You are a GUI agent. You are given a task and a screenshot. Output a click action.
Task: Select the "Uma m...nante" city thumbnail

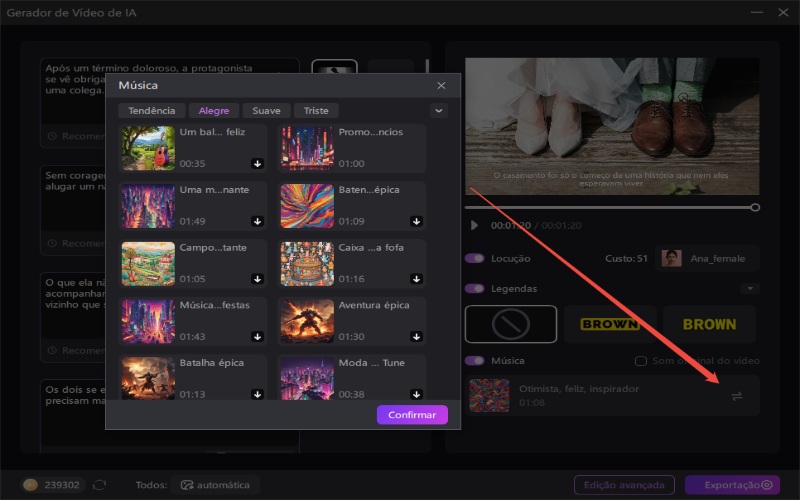(148, 206)
